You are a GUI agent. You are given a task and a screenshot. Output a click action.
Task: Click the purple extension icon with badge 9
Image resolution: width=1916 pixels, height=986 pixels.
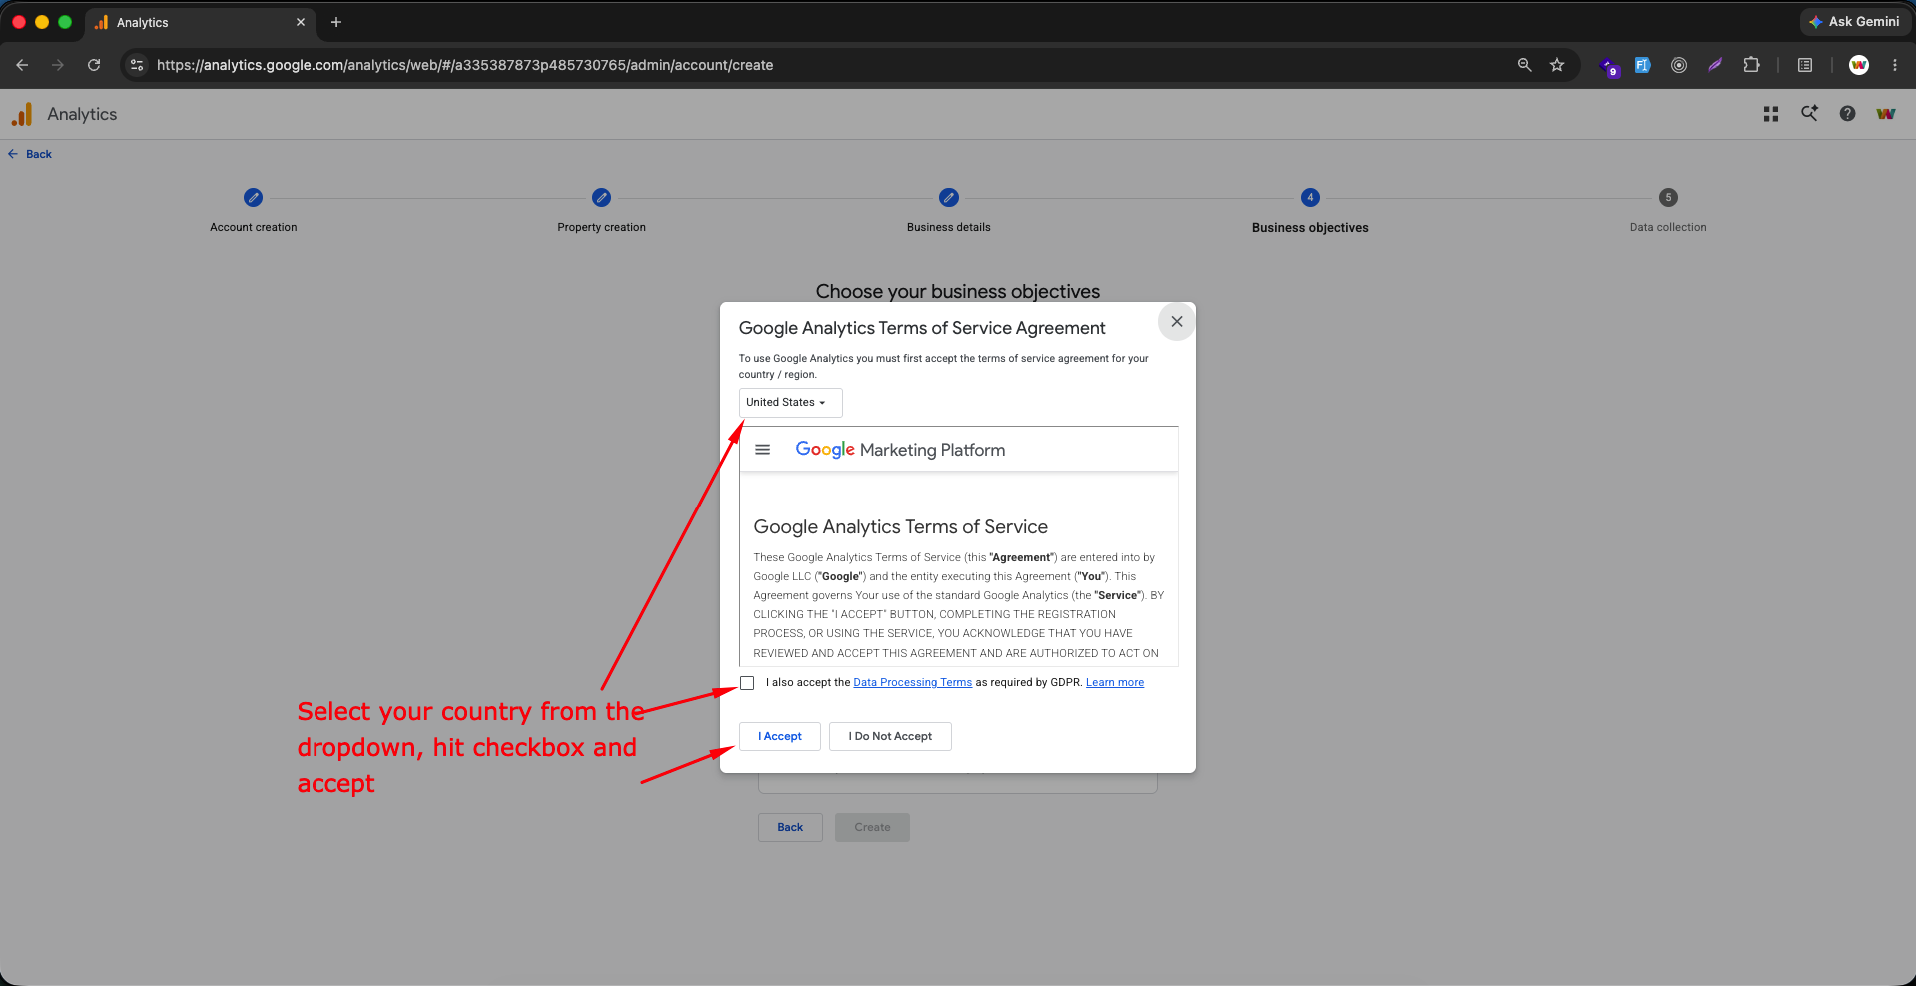click(x=1609, y=66)
